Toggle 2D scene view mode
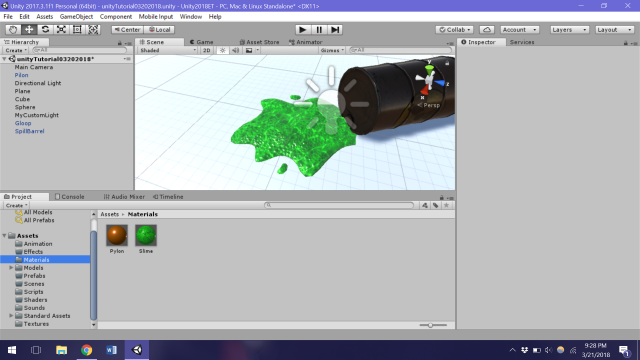Screen dimensions: 640x360 click(x=207, y=50)
